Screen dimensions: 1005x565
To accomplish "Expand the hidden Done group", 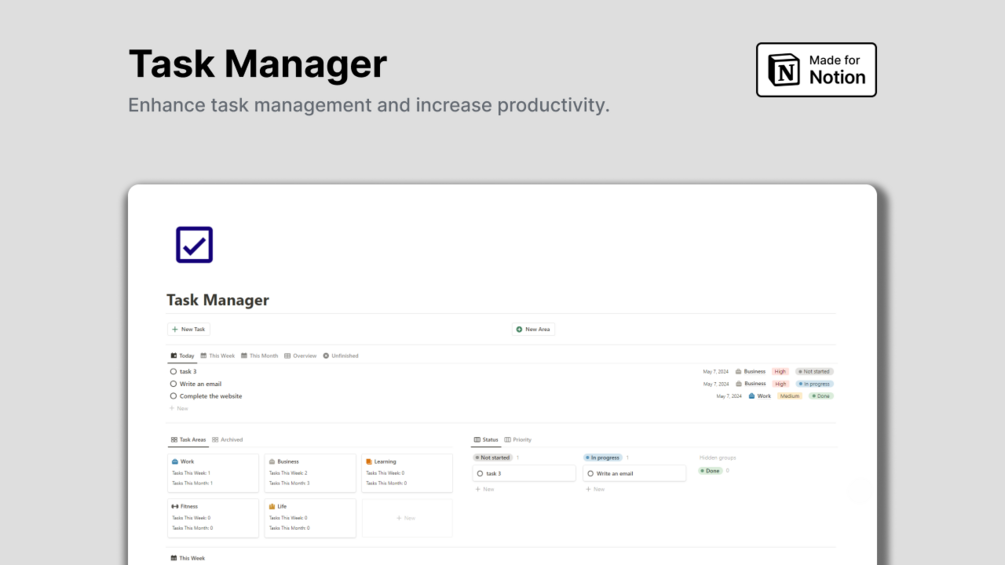I will 710,470.
